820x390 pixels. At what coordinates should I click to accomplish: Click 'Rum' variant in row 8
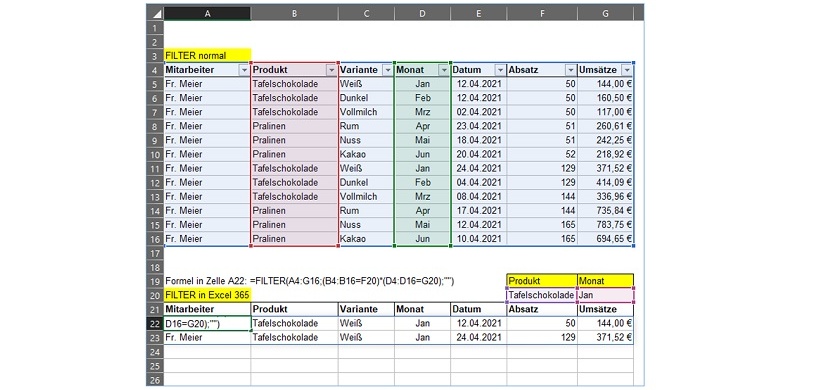(366, 126)
